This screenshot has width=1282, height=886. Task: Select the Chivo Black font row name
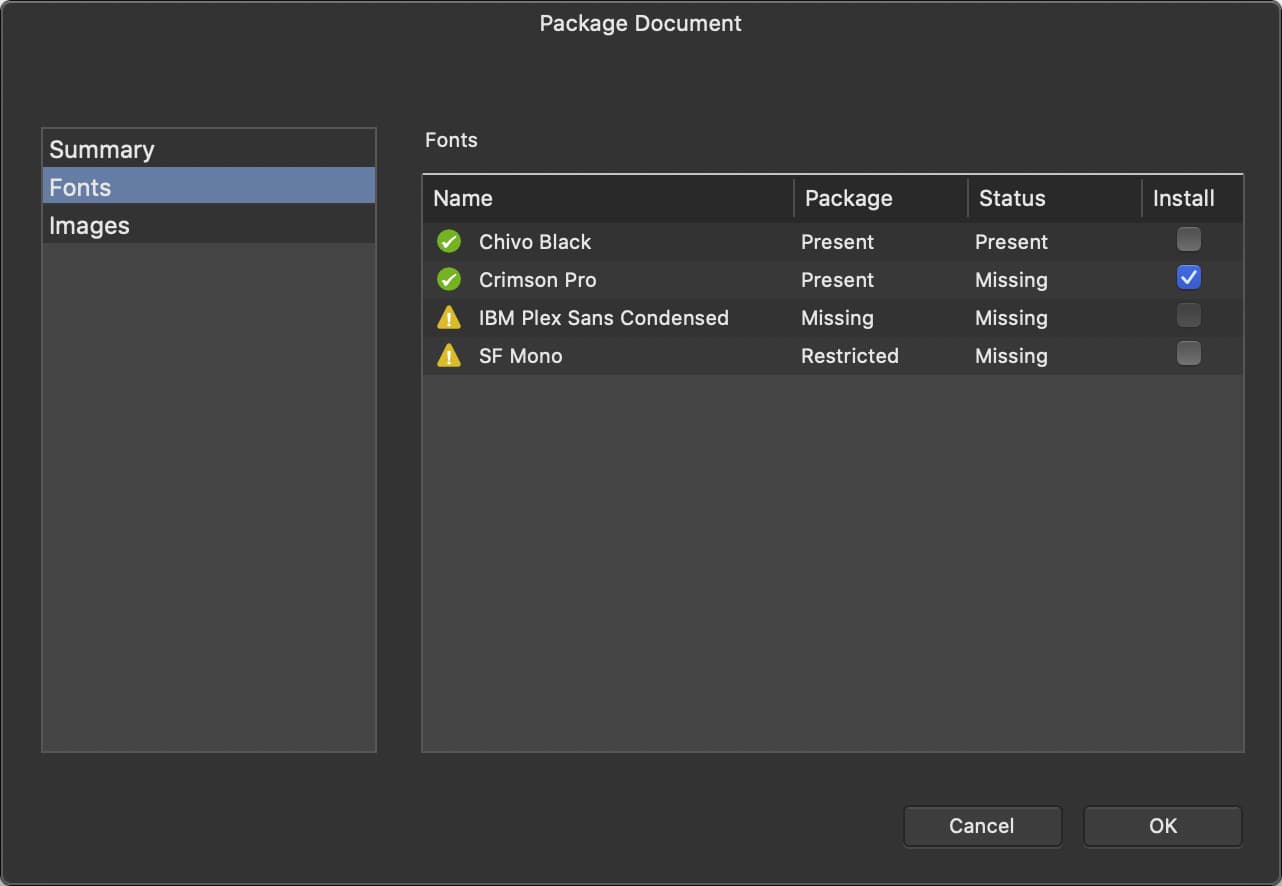tap(535, 242)
